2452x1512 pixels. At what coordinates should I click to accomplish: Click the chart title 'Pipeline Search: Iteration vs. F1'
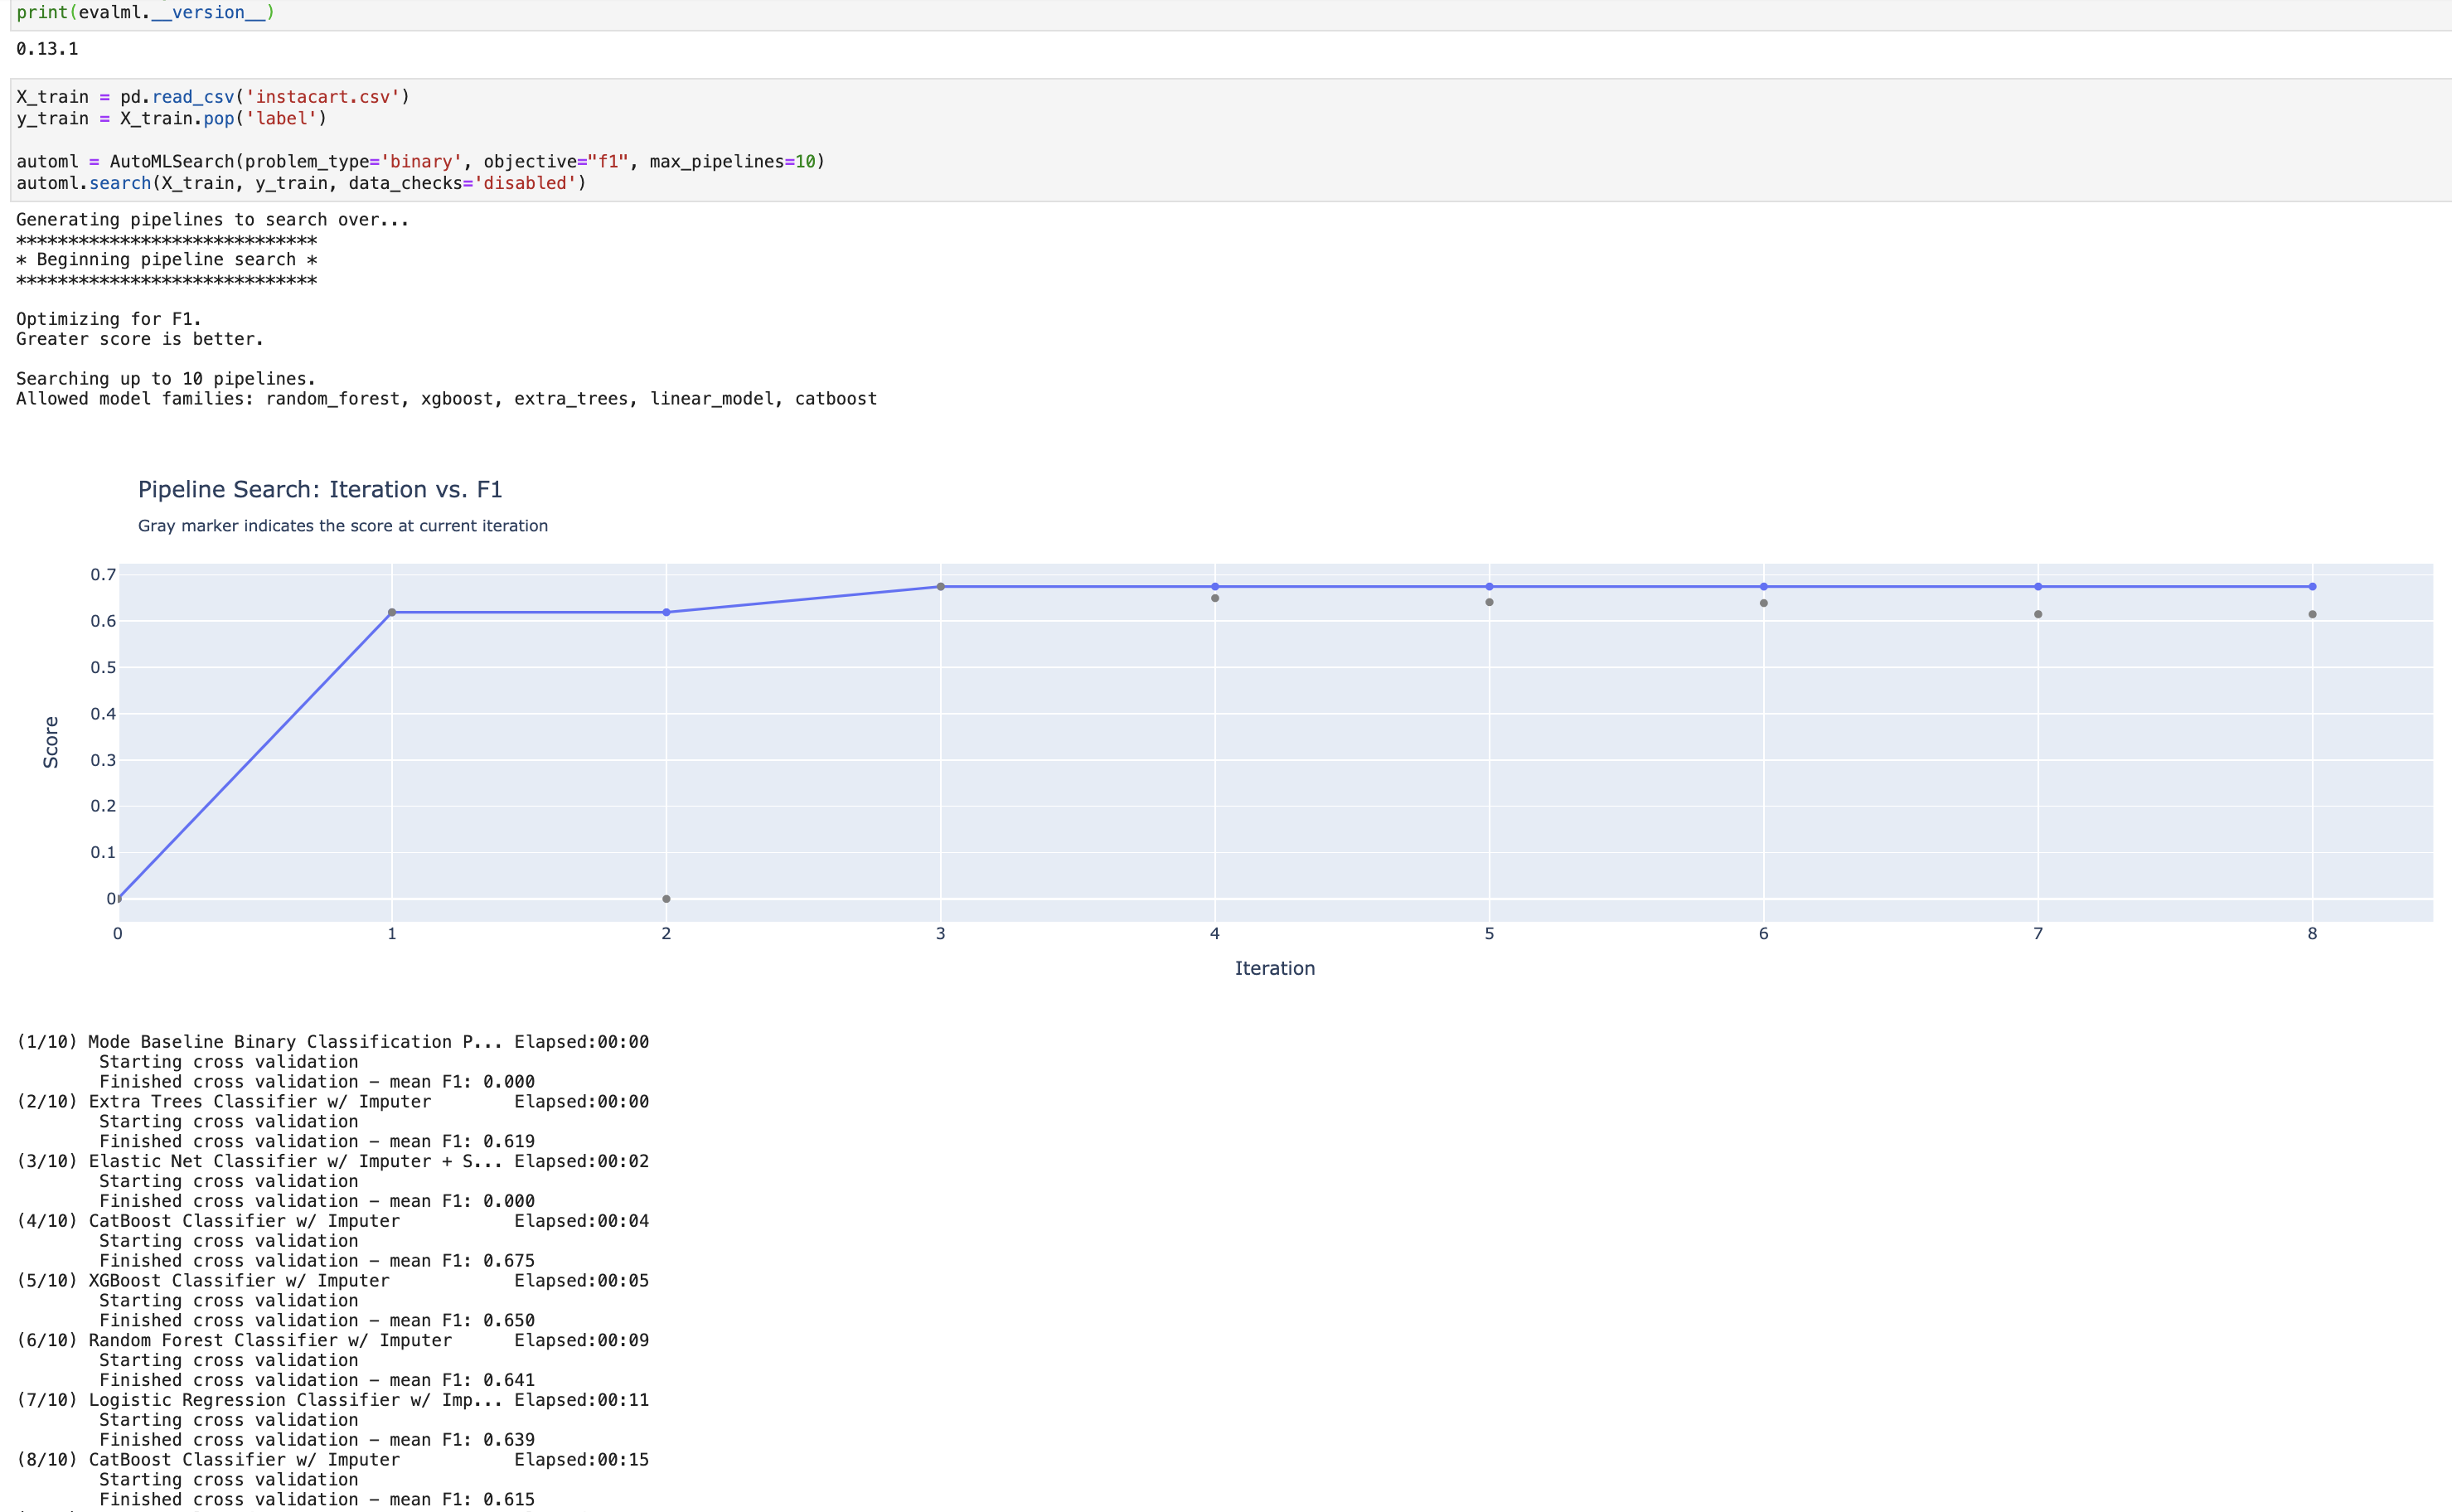tap(320, 489)
